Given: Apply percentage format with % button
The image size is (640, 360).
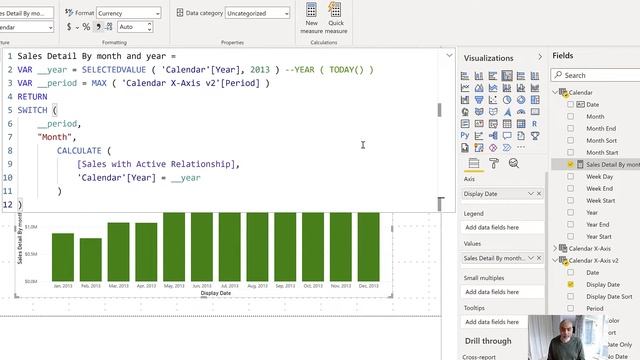Looking at the screenshot, I should click(86, 27).
